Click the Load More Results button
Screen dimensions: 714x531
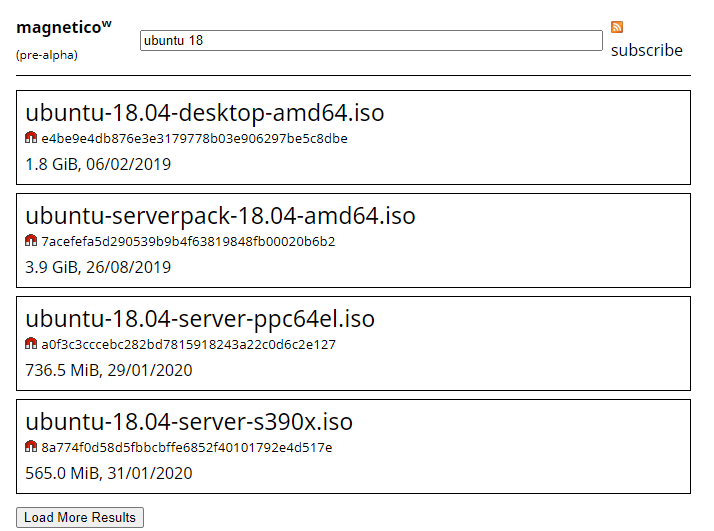click(x=80, y=517)
